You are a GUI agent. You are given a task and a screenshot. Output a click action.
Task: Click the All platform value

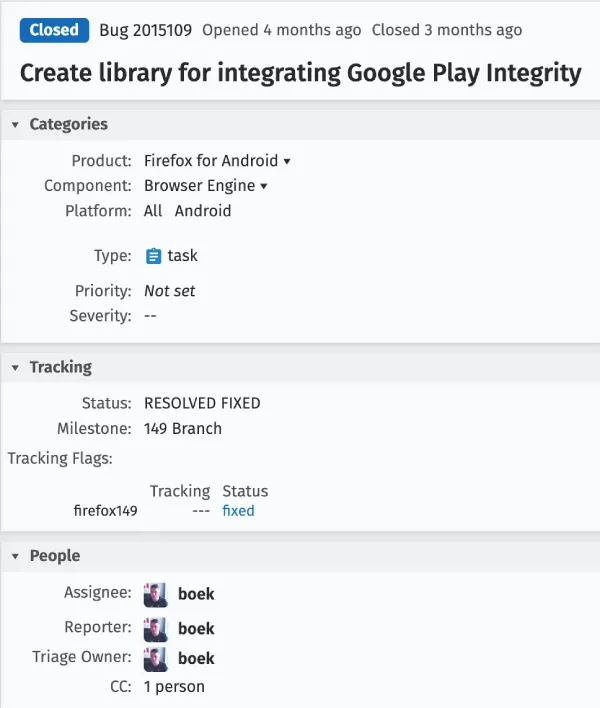tap(153, 211)
